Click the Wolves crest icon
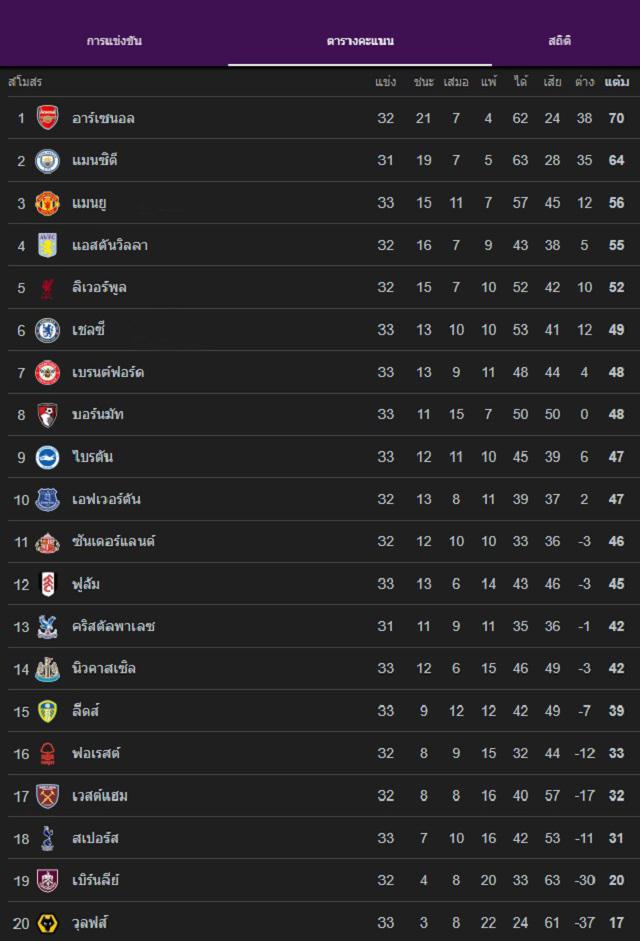640x941 pixels. pos(47,922)
